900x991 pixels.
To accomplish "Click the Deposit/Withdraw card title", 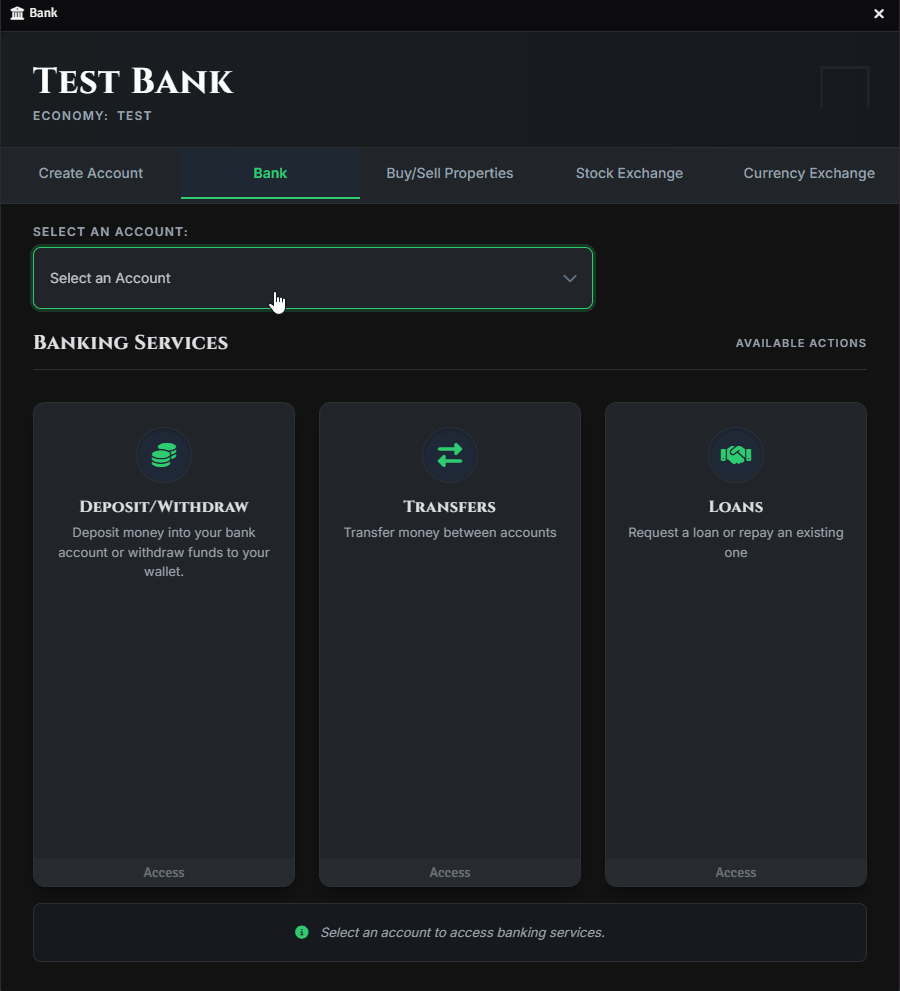I will (x=164, y=506).
